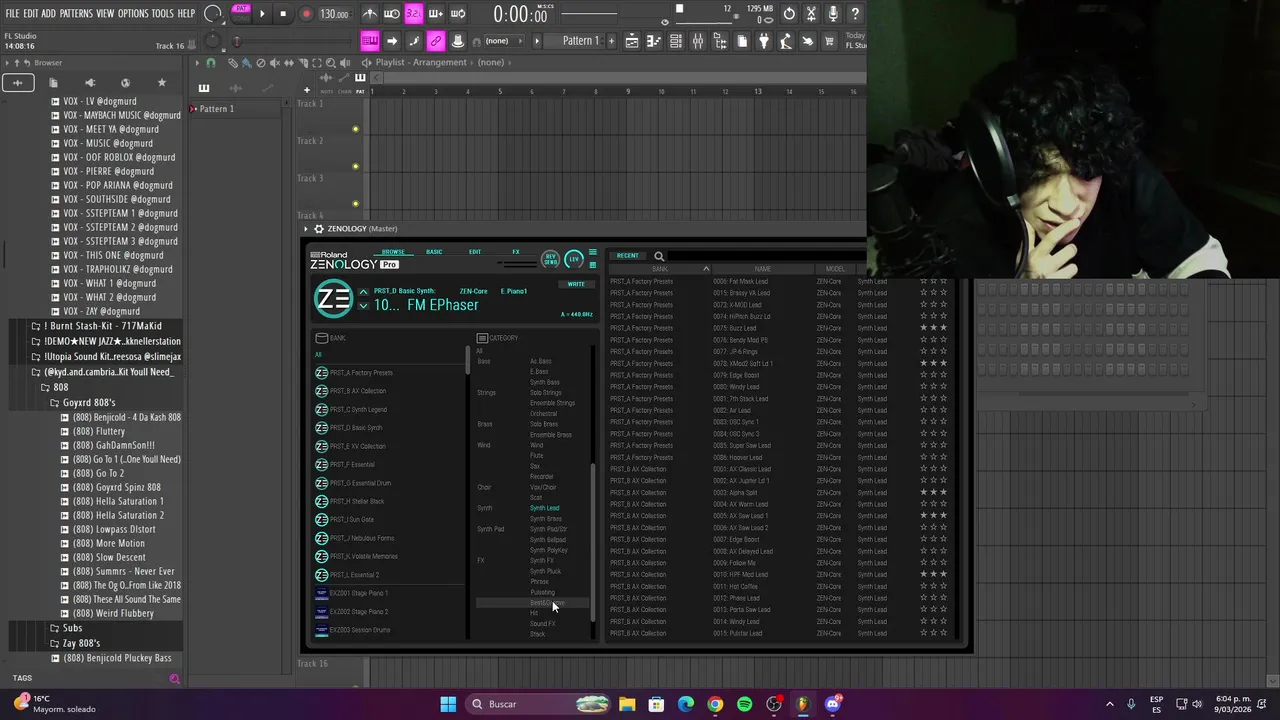The image size is (1280, 720).
Task: Switch ZENOLOGY to the BASIC tab
Action: (x=434, y=252)
